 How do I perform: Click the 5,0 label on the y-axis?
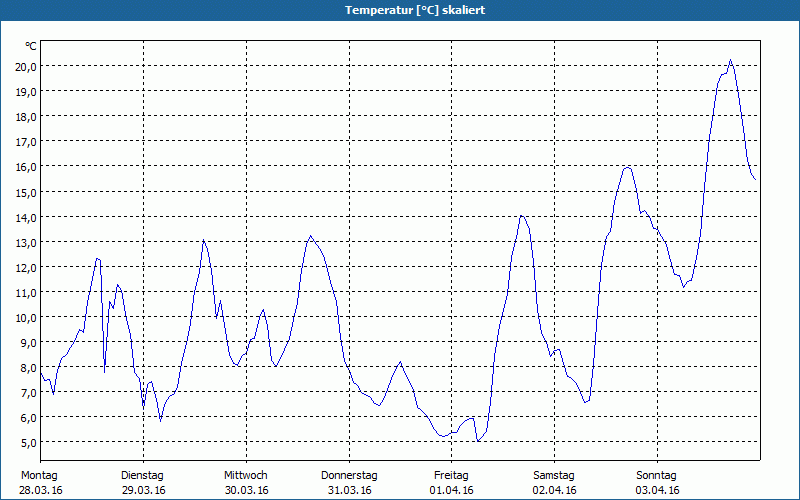[26, 442]
